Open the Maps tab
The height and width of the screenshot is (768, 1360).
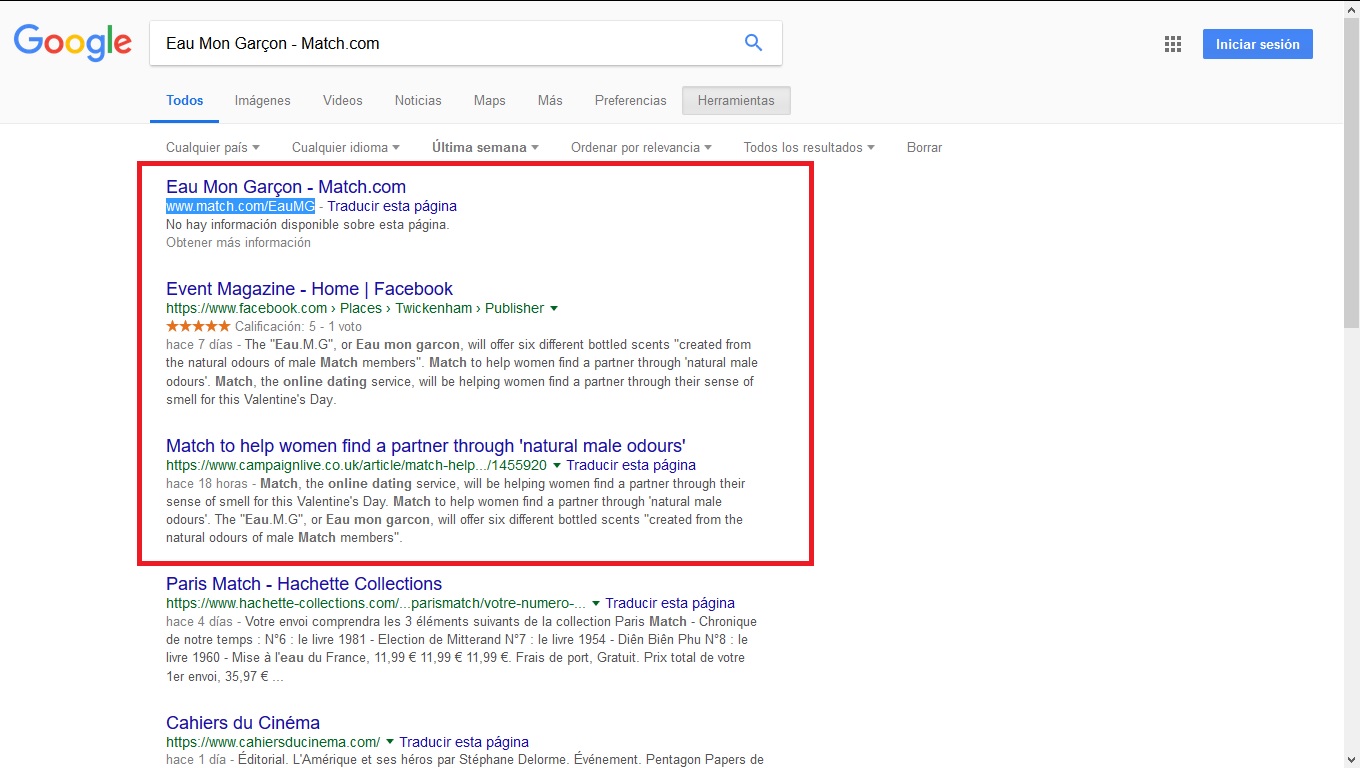pos(490,100)
